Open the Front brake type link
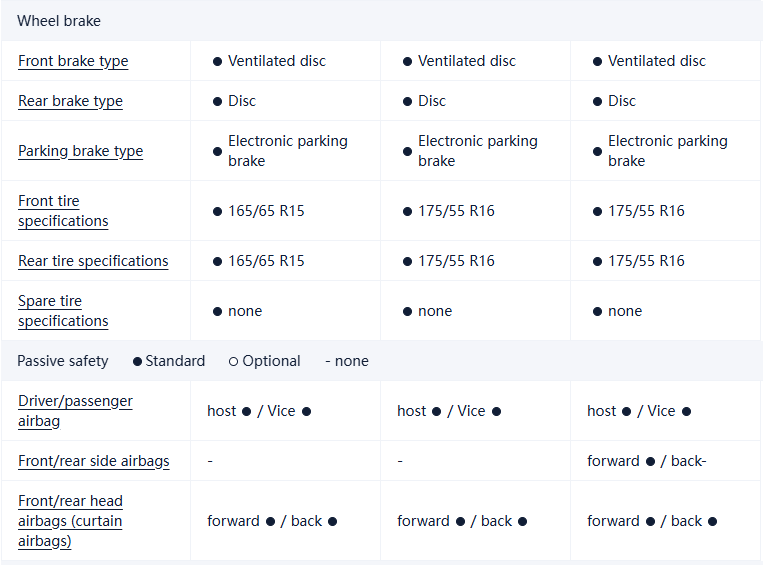This screenshot has height=565, width=766. tap(73, 61)
